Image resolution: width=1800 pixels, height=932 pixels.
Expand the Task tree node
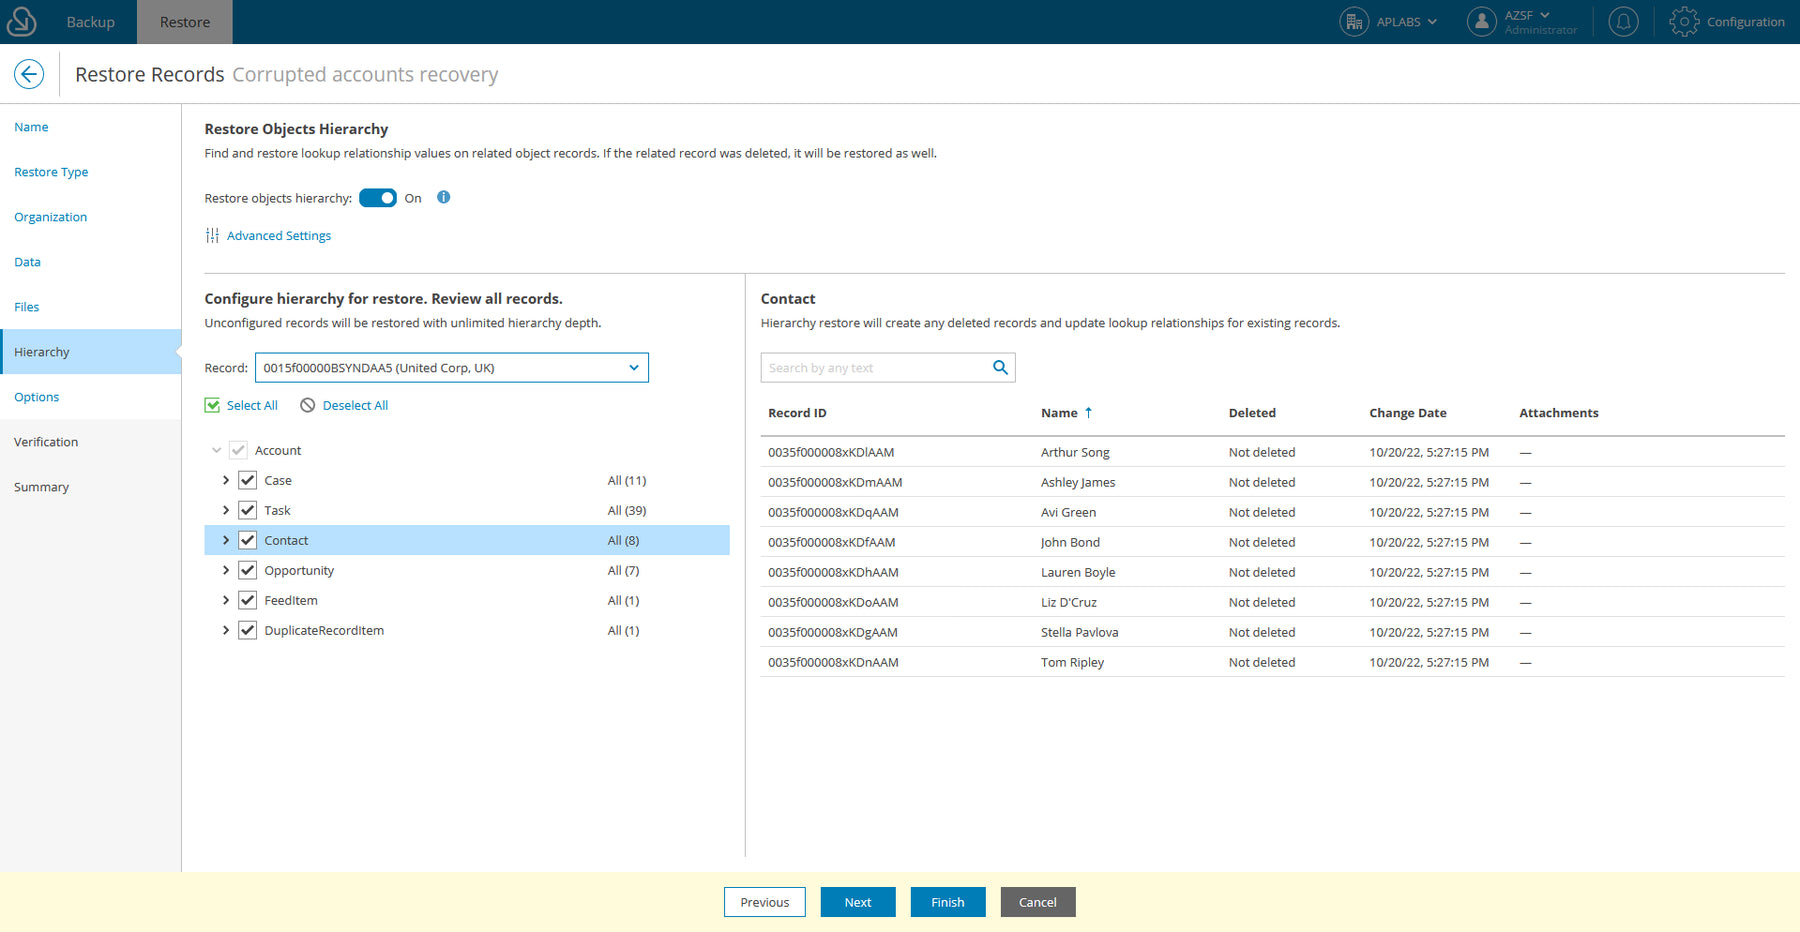(x=226, y=510)
